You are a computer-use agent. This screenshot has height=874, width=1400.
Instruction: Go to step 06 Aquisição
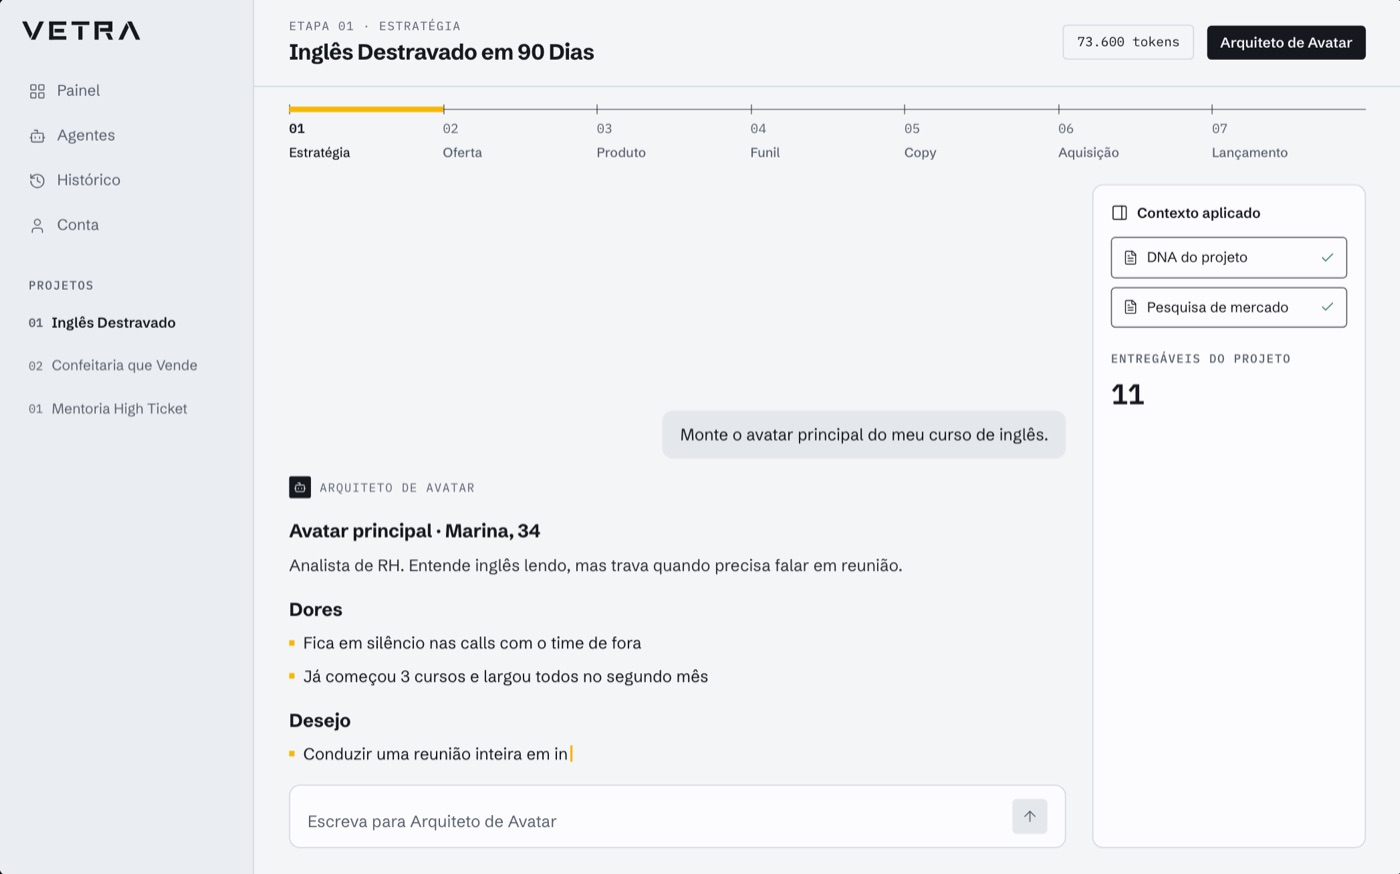pyautogui.click(x=1088, y=141)
